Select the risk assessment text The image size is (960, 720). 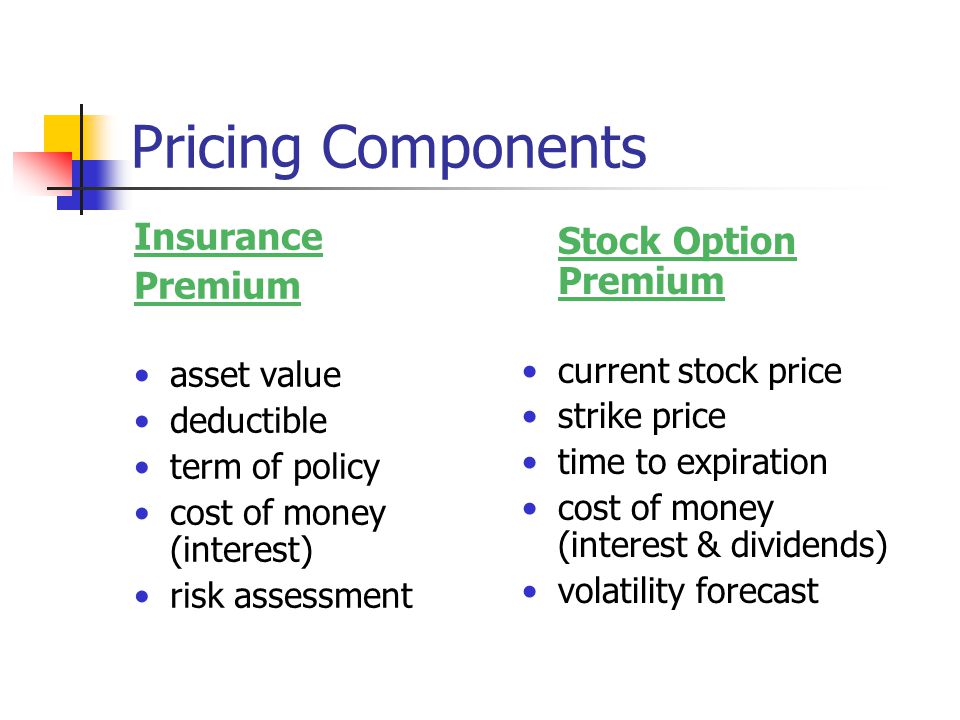point(291,596)
